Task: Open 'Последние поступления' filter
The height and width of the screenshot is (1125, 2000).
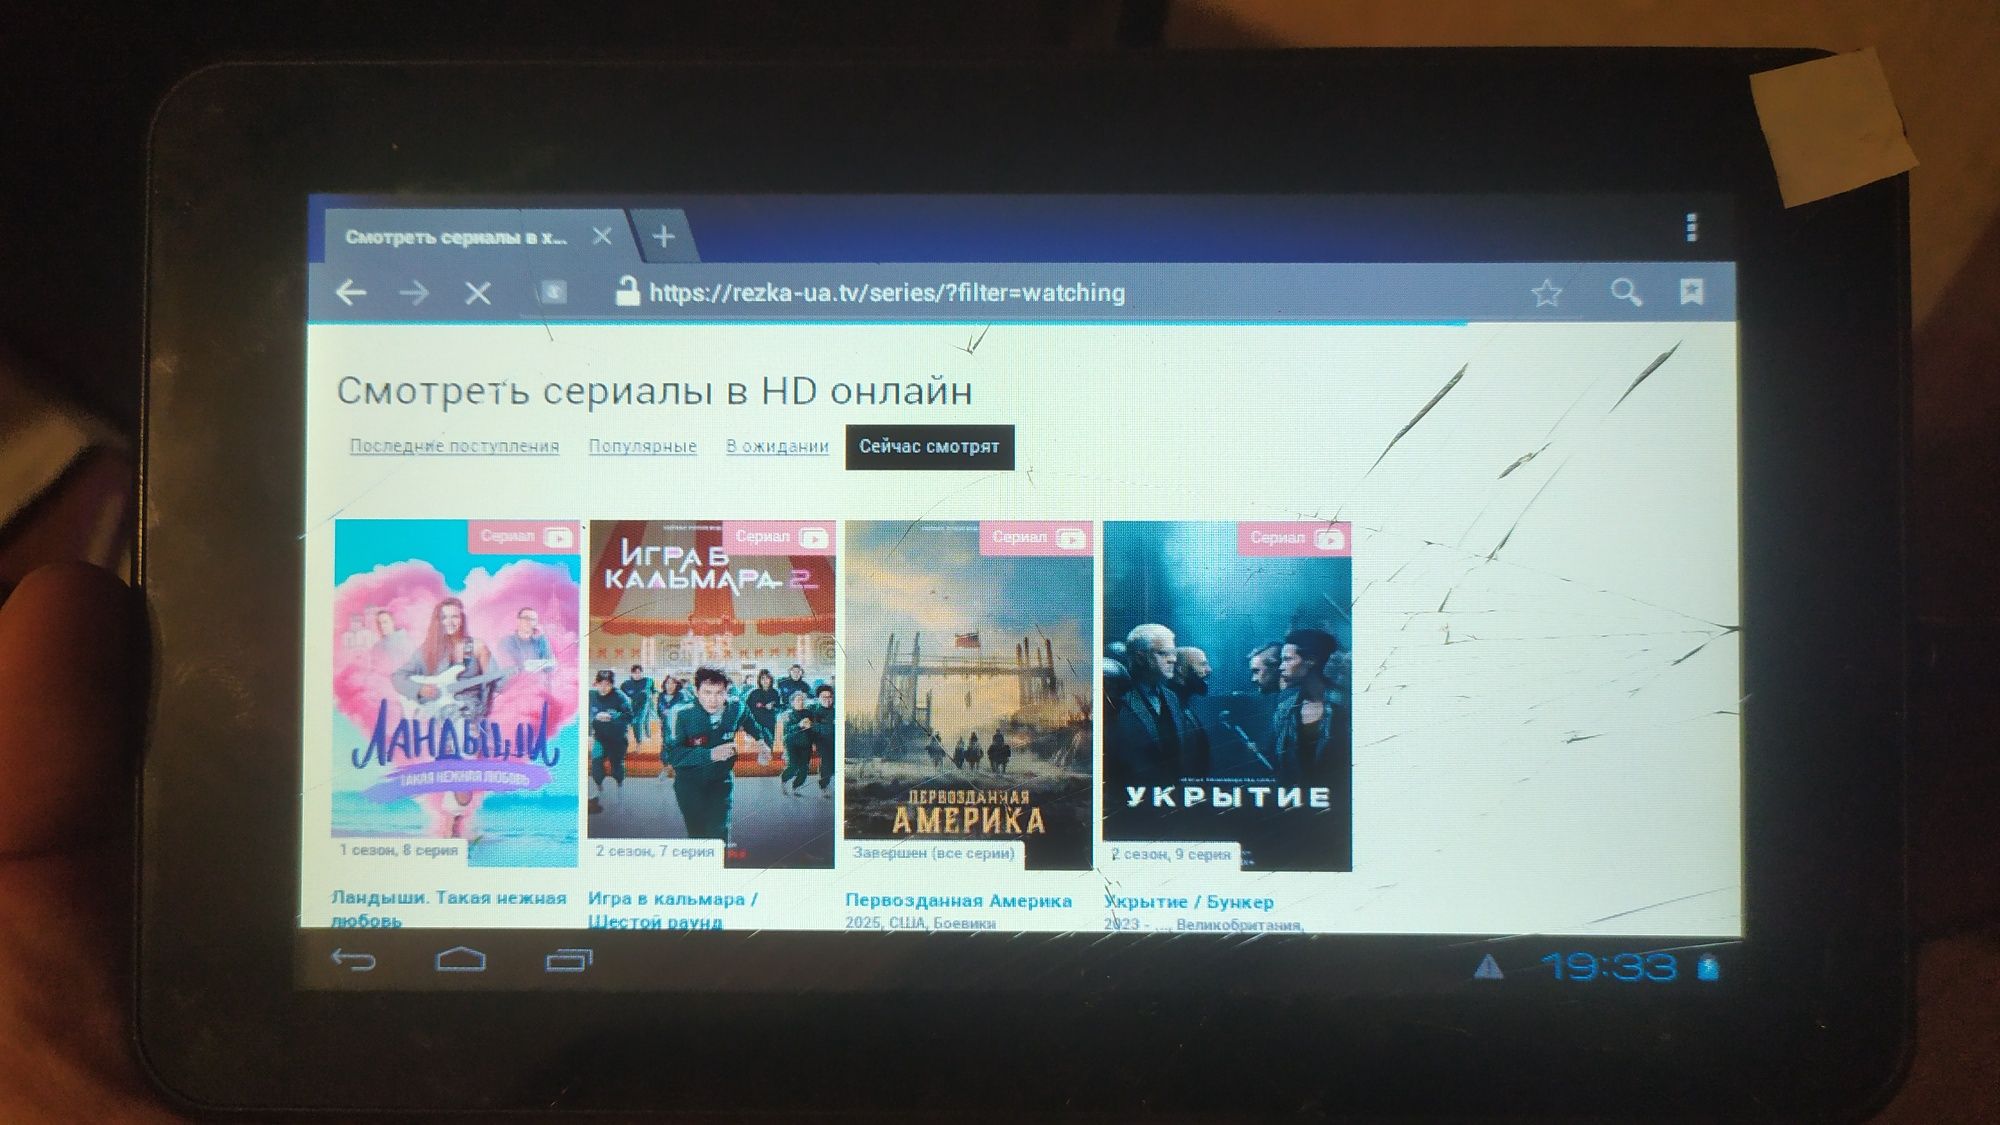Action: click(x=454, y=446)
